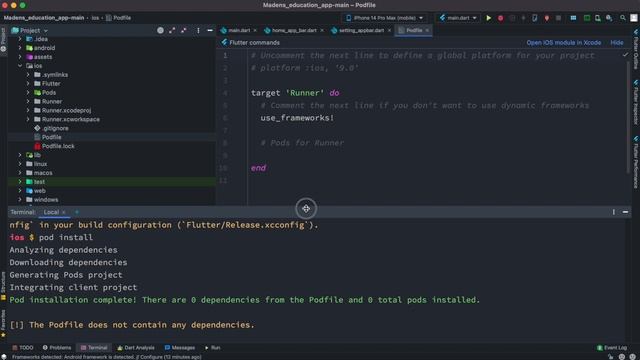Image resolution: width=640 pixels, height=360 pixels.
Task: Open the Favorites side tool window
Action: (3, 323)
